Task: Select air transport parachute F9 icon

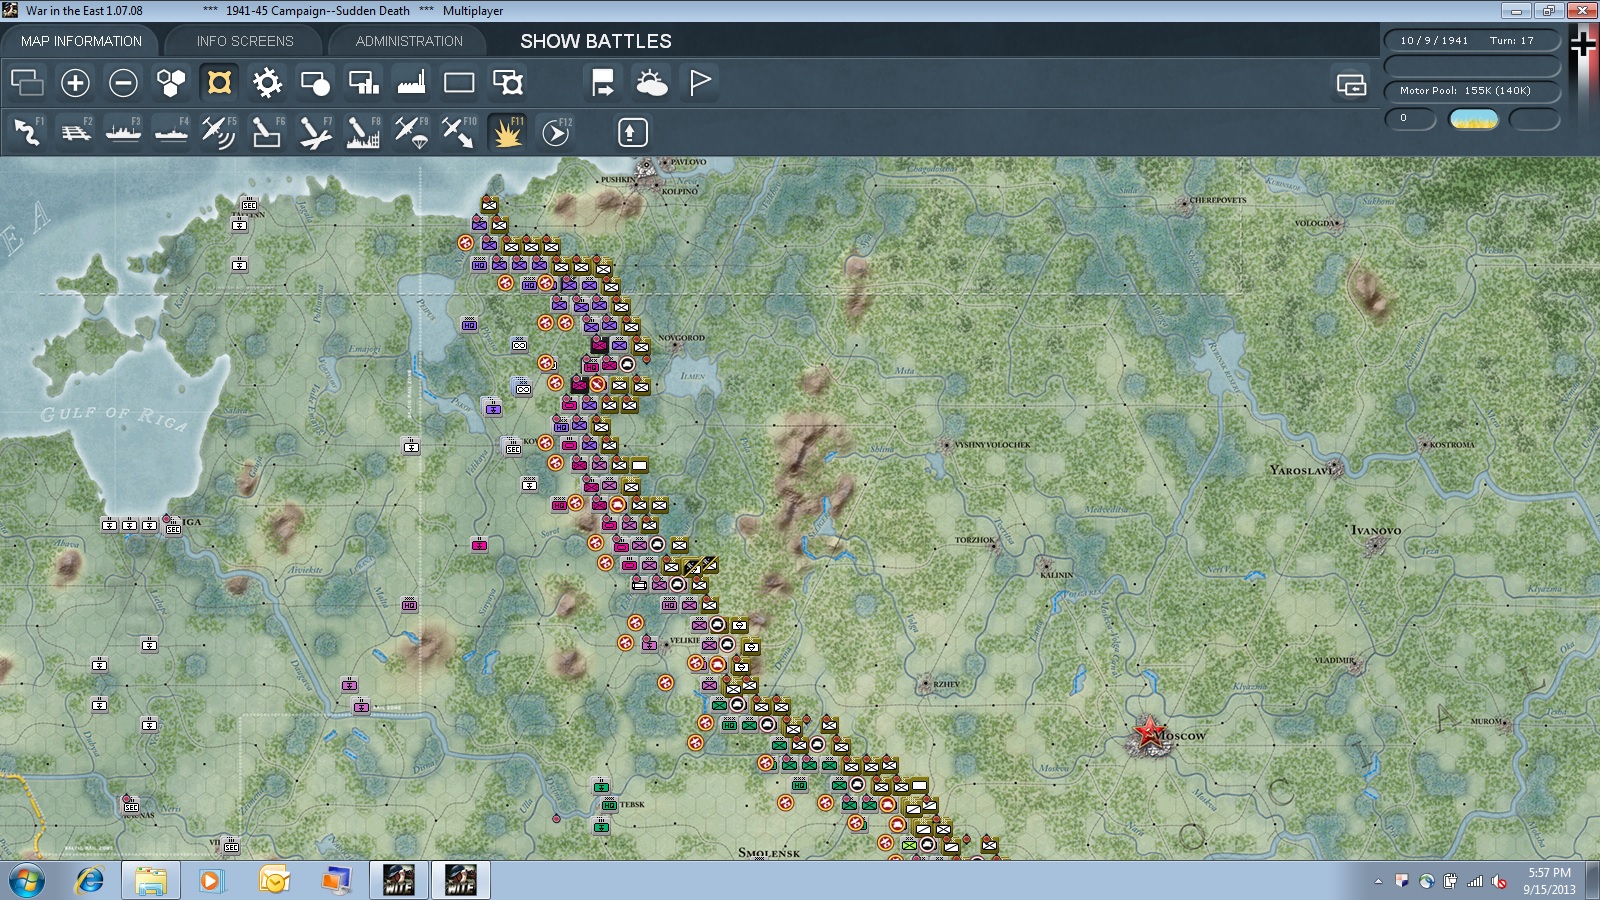Action: pos(411,132)
